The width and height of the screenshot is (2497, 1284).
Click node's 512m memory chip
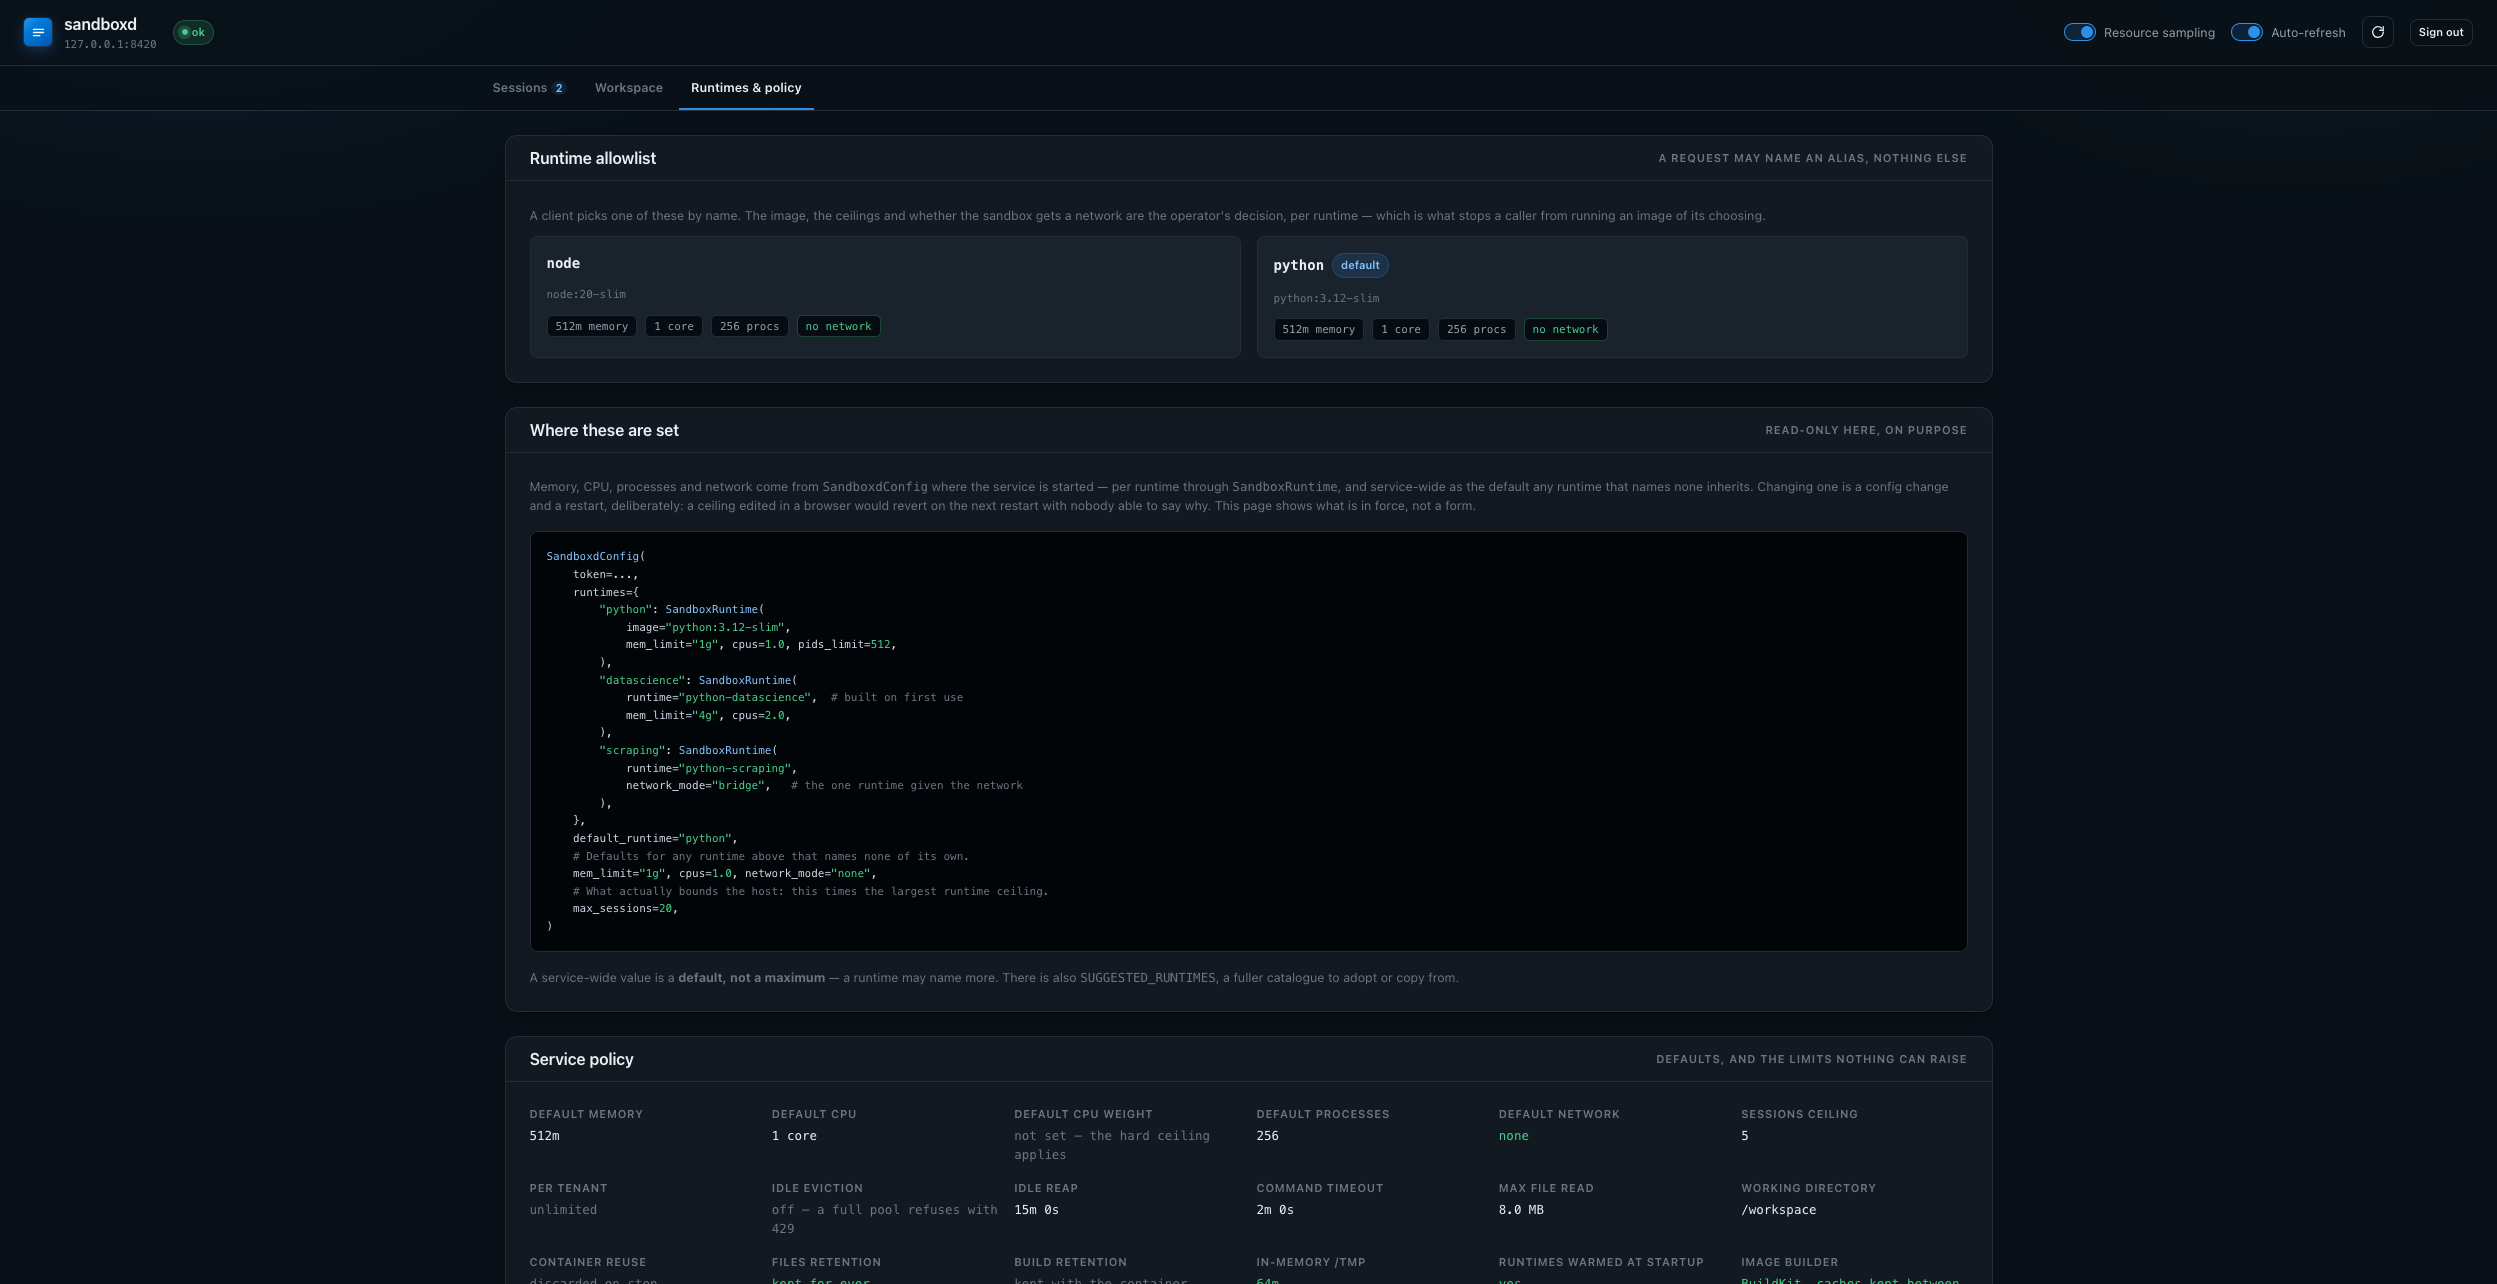pyautogui.click(x=592, y=326)
